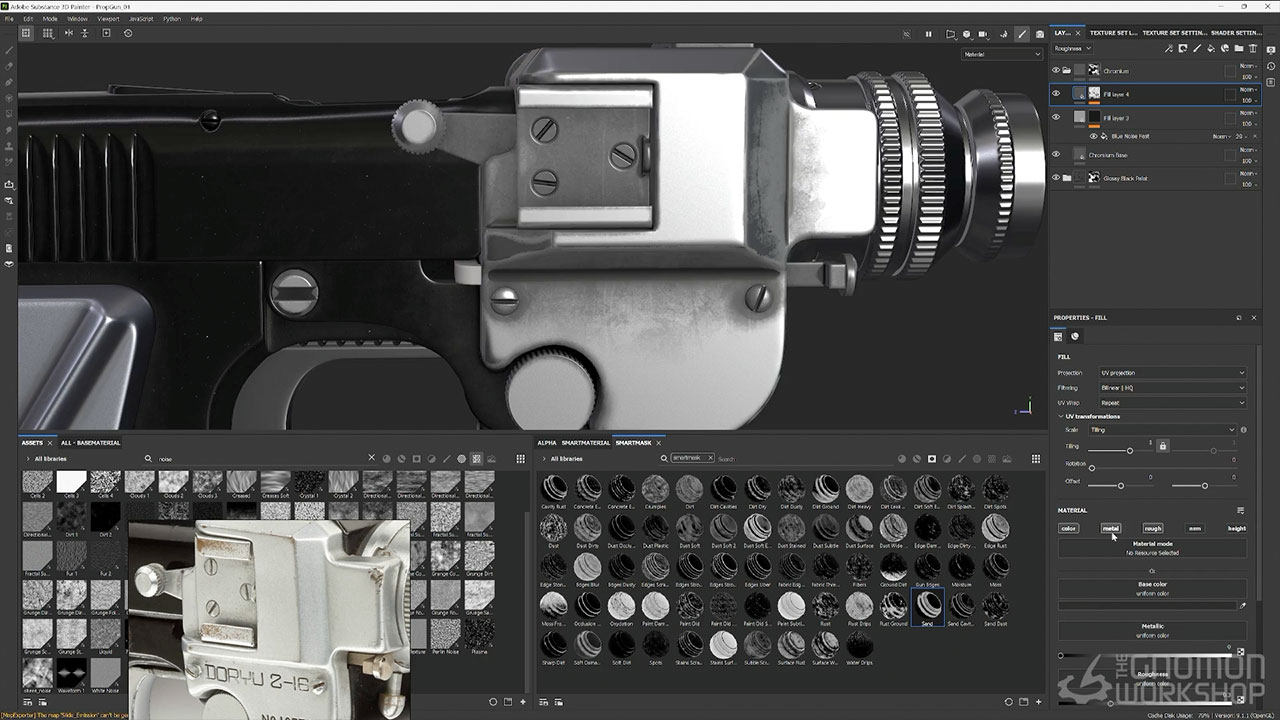Screen dimensions: 1280x720
Task: Toggle visibility of Glossy Black Paint layer
Action: pyautogui.click(x=1055, y=178)
